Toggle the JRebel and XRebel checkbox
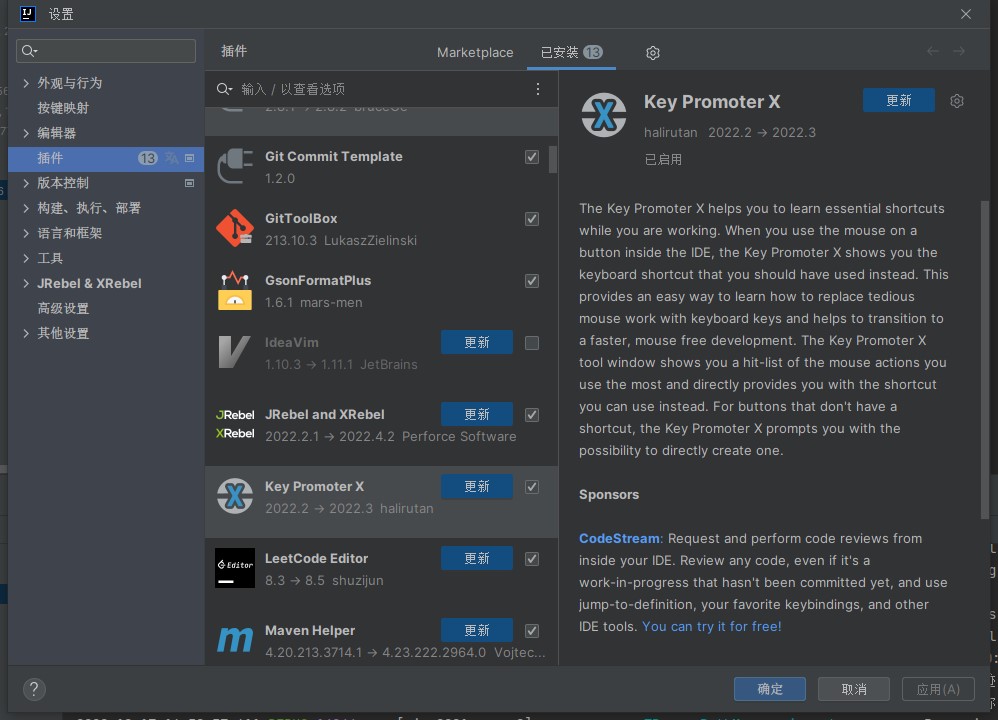 pyautogui.click(x=532, y=415)
